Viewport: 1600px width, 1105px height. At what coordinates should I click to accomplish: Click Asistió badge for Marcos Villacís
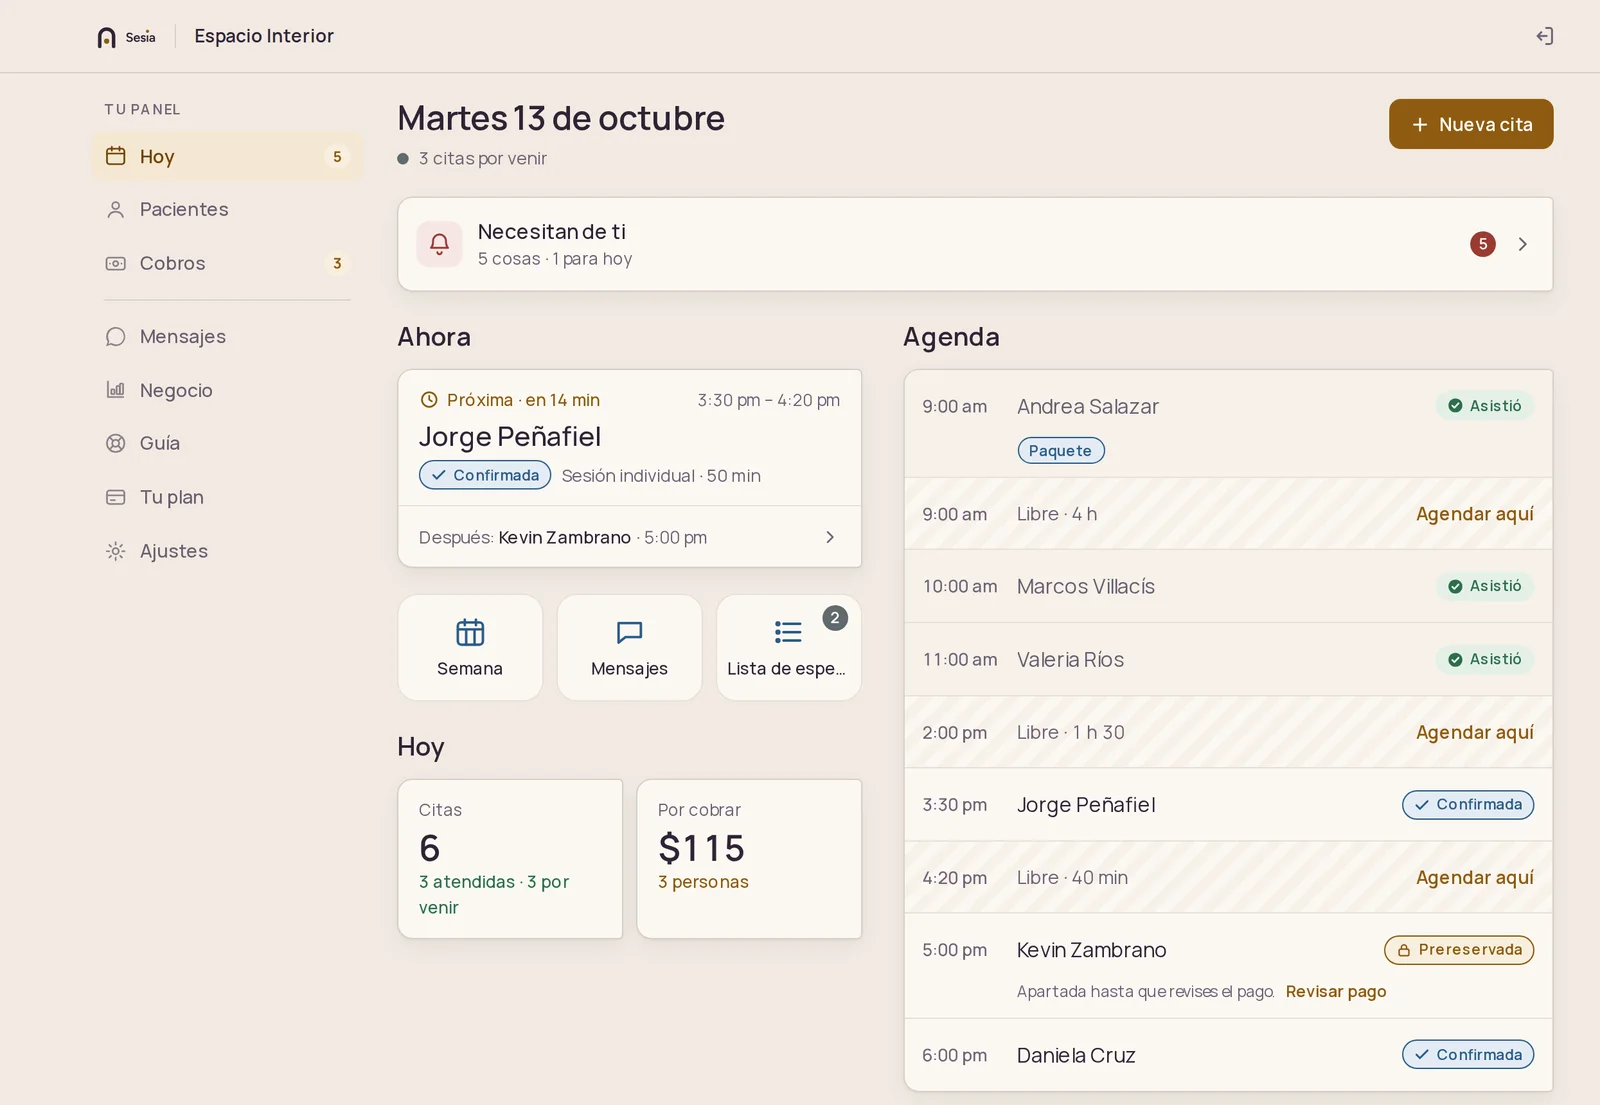[x=1485, y=586]
